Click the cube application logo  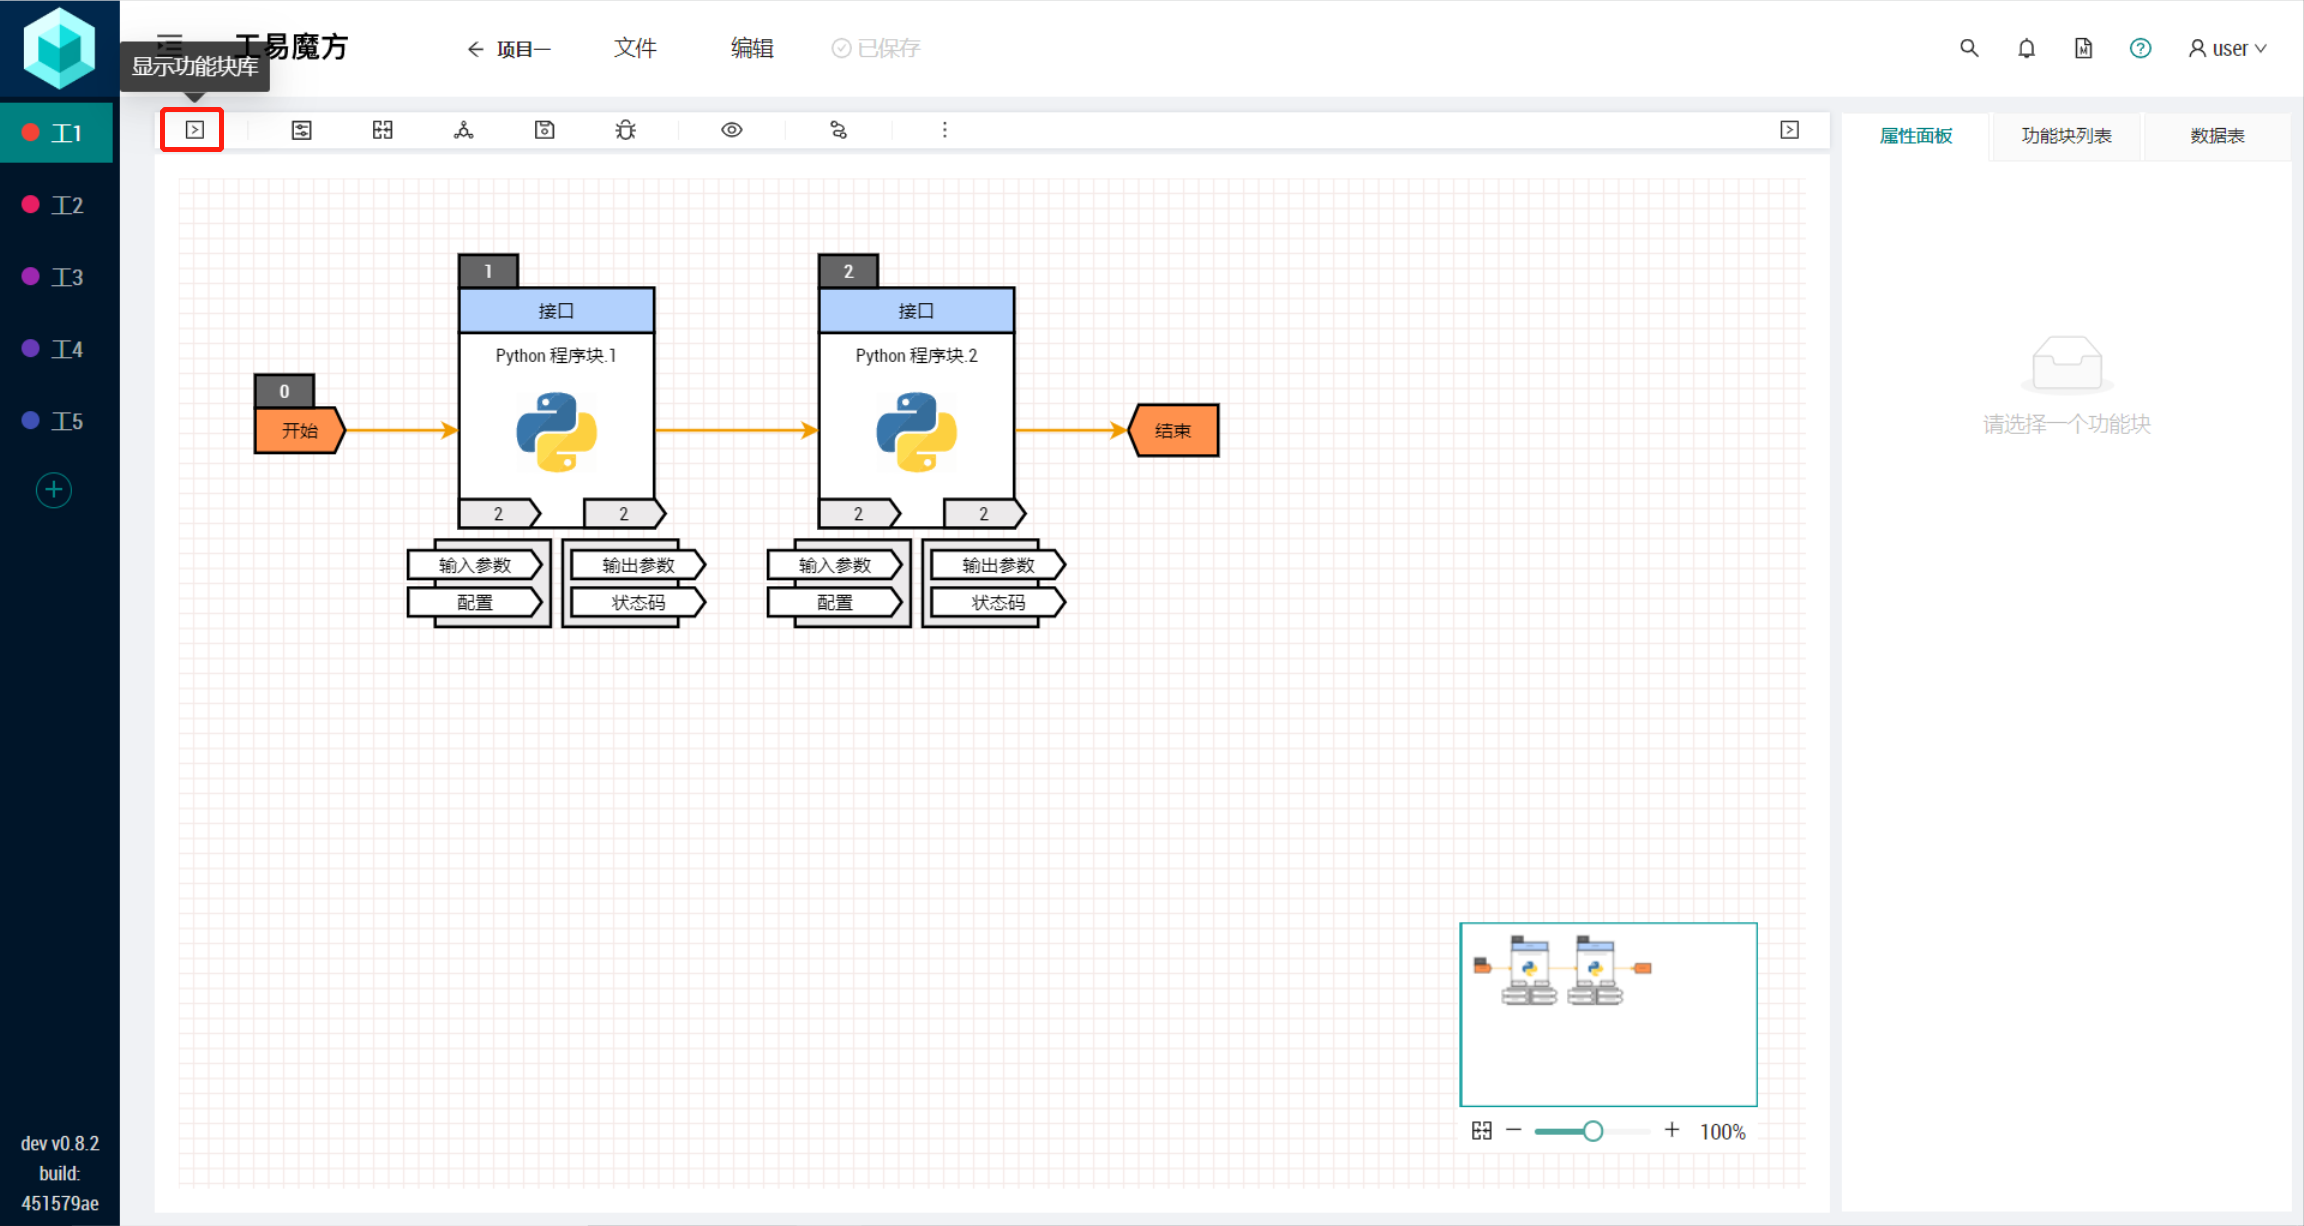pos(59,48)
